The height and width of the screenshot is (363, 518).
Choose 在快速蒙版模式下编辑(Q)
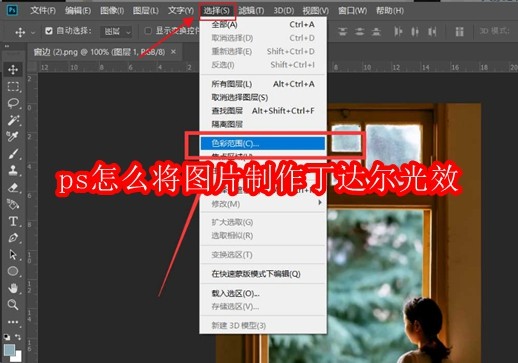click(x=263, y=274)
